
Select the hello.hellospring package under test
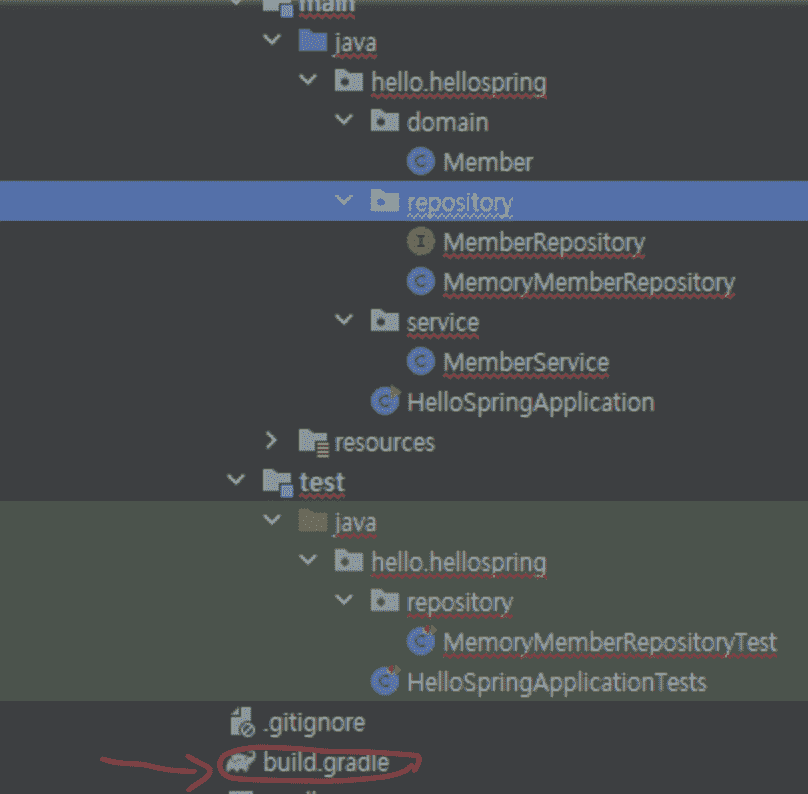pyautogui.click(x=458, y=562)
